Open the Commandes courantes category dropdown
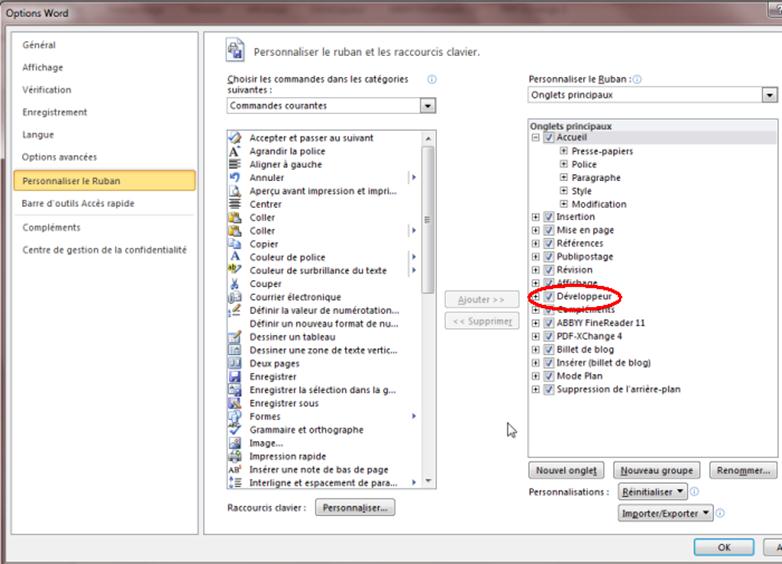 pyautogui.click(x=428, y=106)
